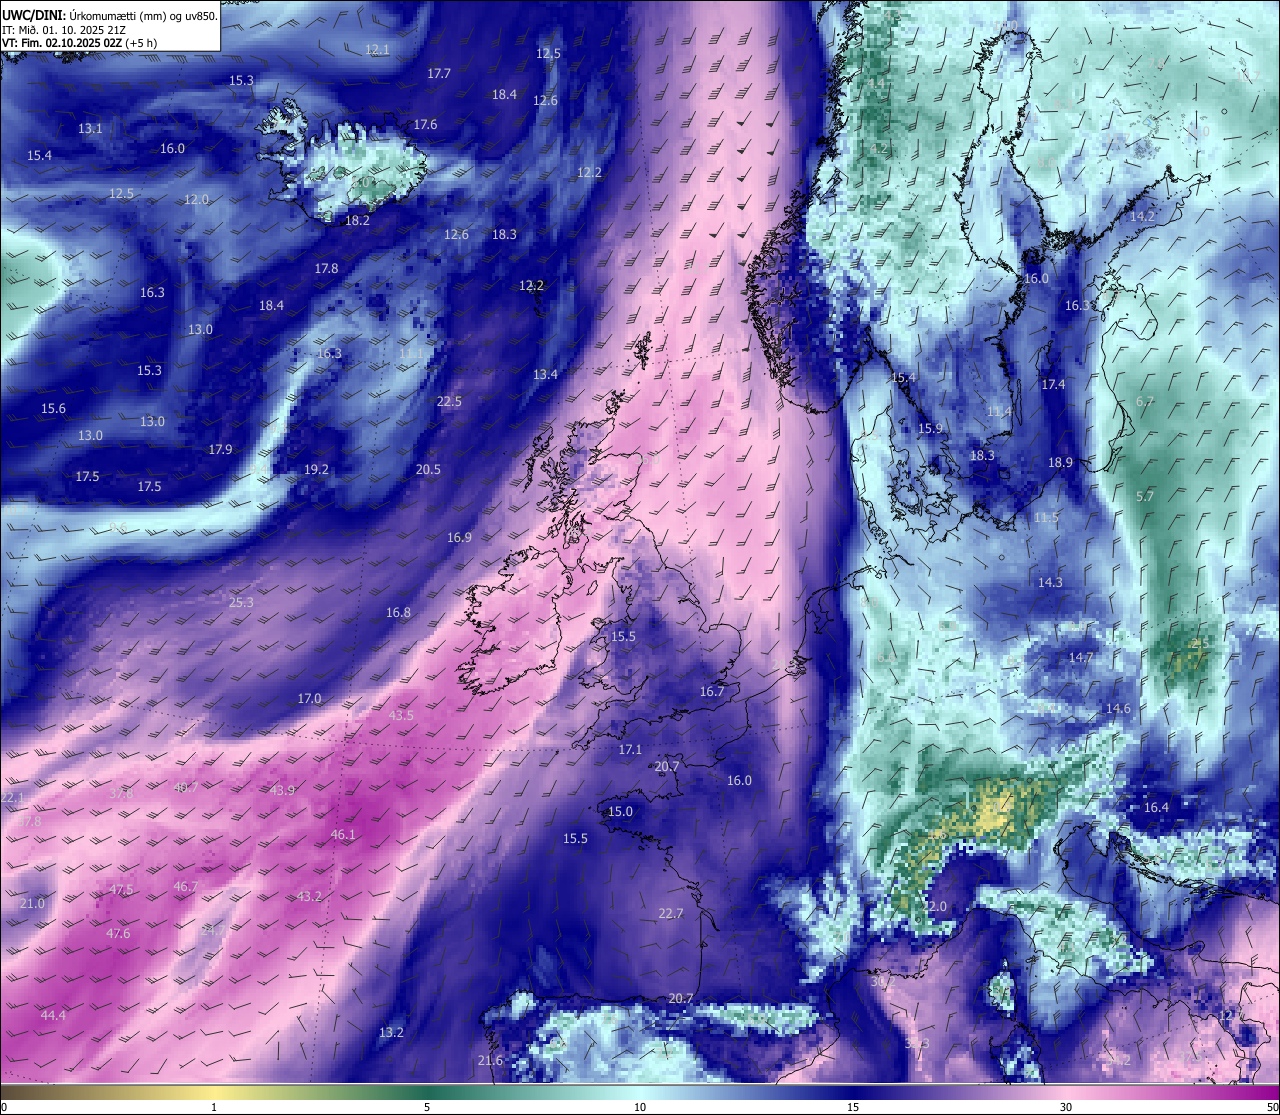The height and width of the screenshot is (1115, 1280).
Task: Click the color scale label 50
Action: coord(1272,1107)
